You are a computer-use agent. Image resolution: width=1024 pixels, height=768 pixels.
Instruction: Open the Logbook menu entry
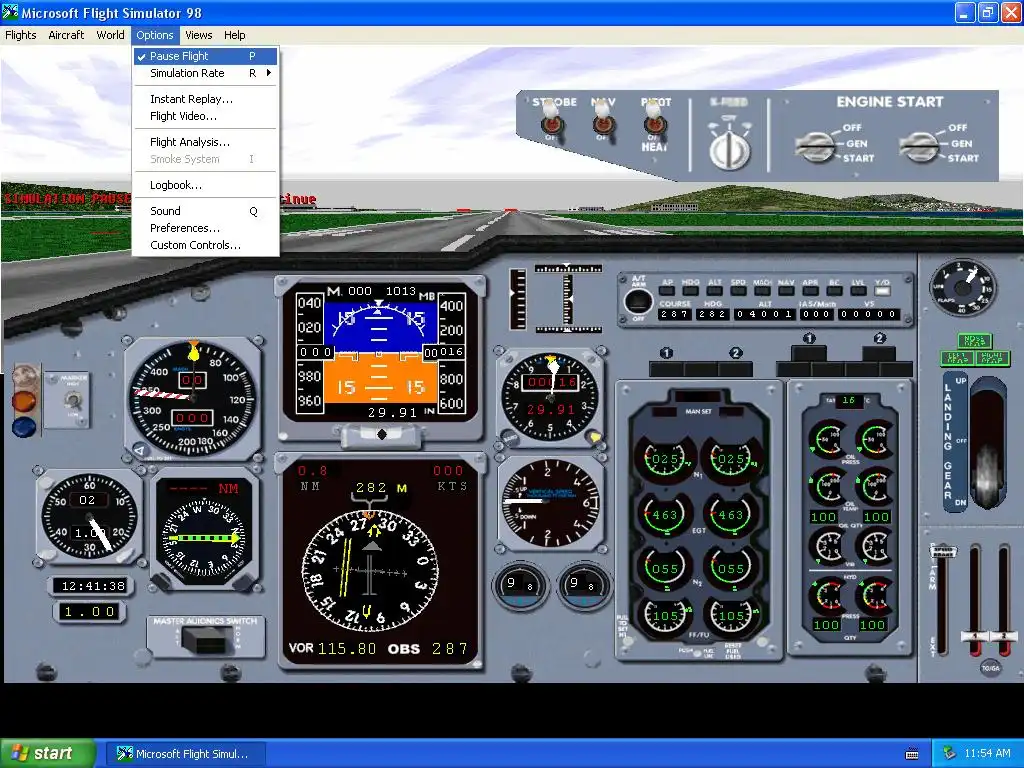pos(206,185)
